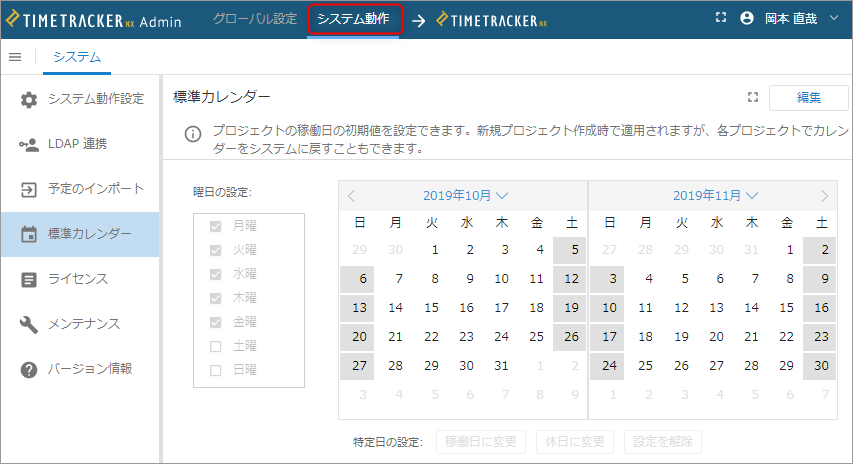Click the expand panel icon beside 編集

(x=753, y=97)
